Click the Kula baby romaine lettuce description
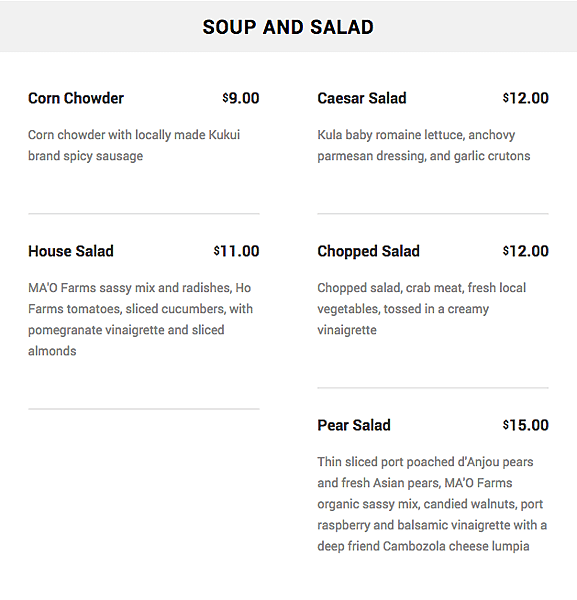This screenshot has width=577, height=600. click(x=424, y=145)
